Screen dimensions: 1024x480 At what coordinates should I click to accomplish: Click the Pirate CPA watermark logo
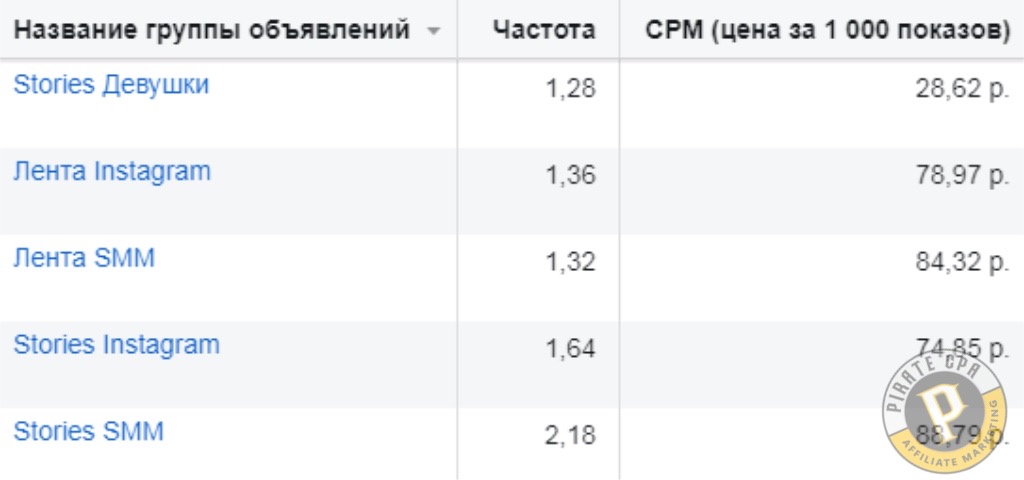[x=944, y=411]
